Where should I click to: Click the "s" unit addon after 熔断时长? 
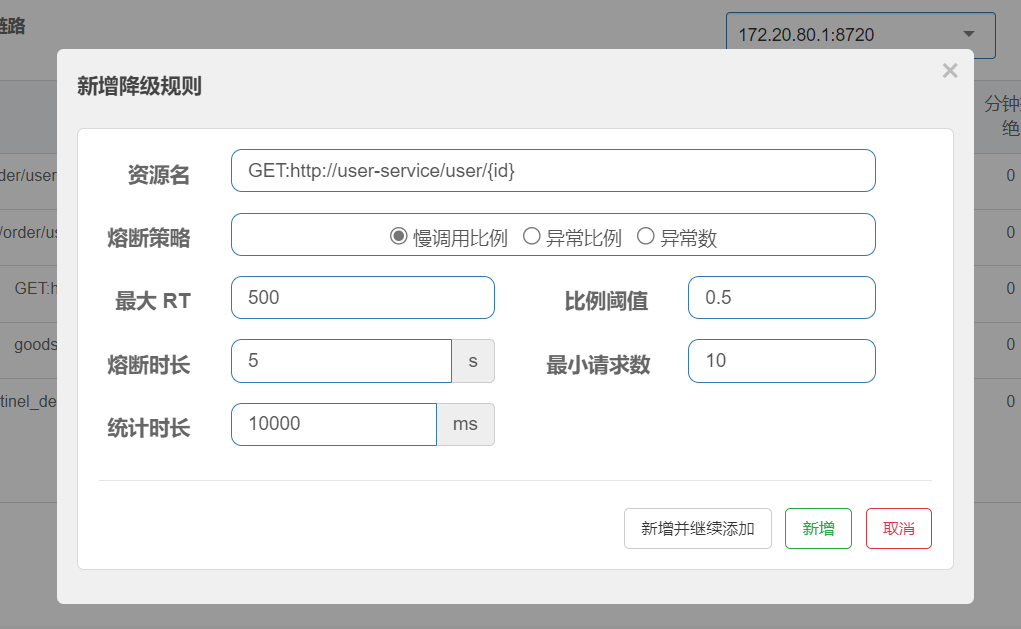(473, 361)
